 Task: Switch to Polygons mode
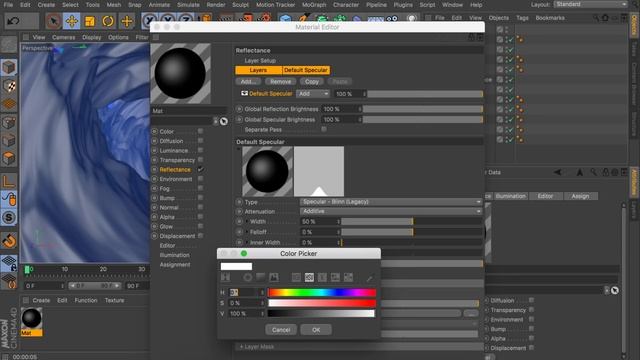[9, 158]
